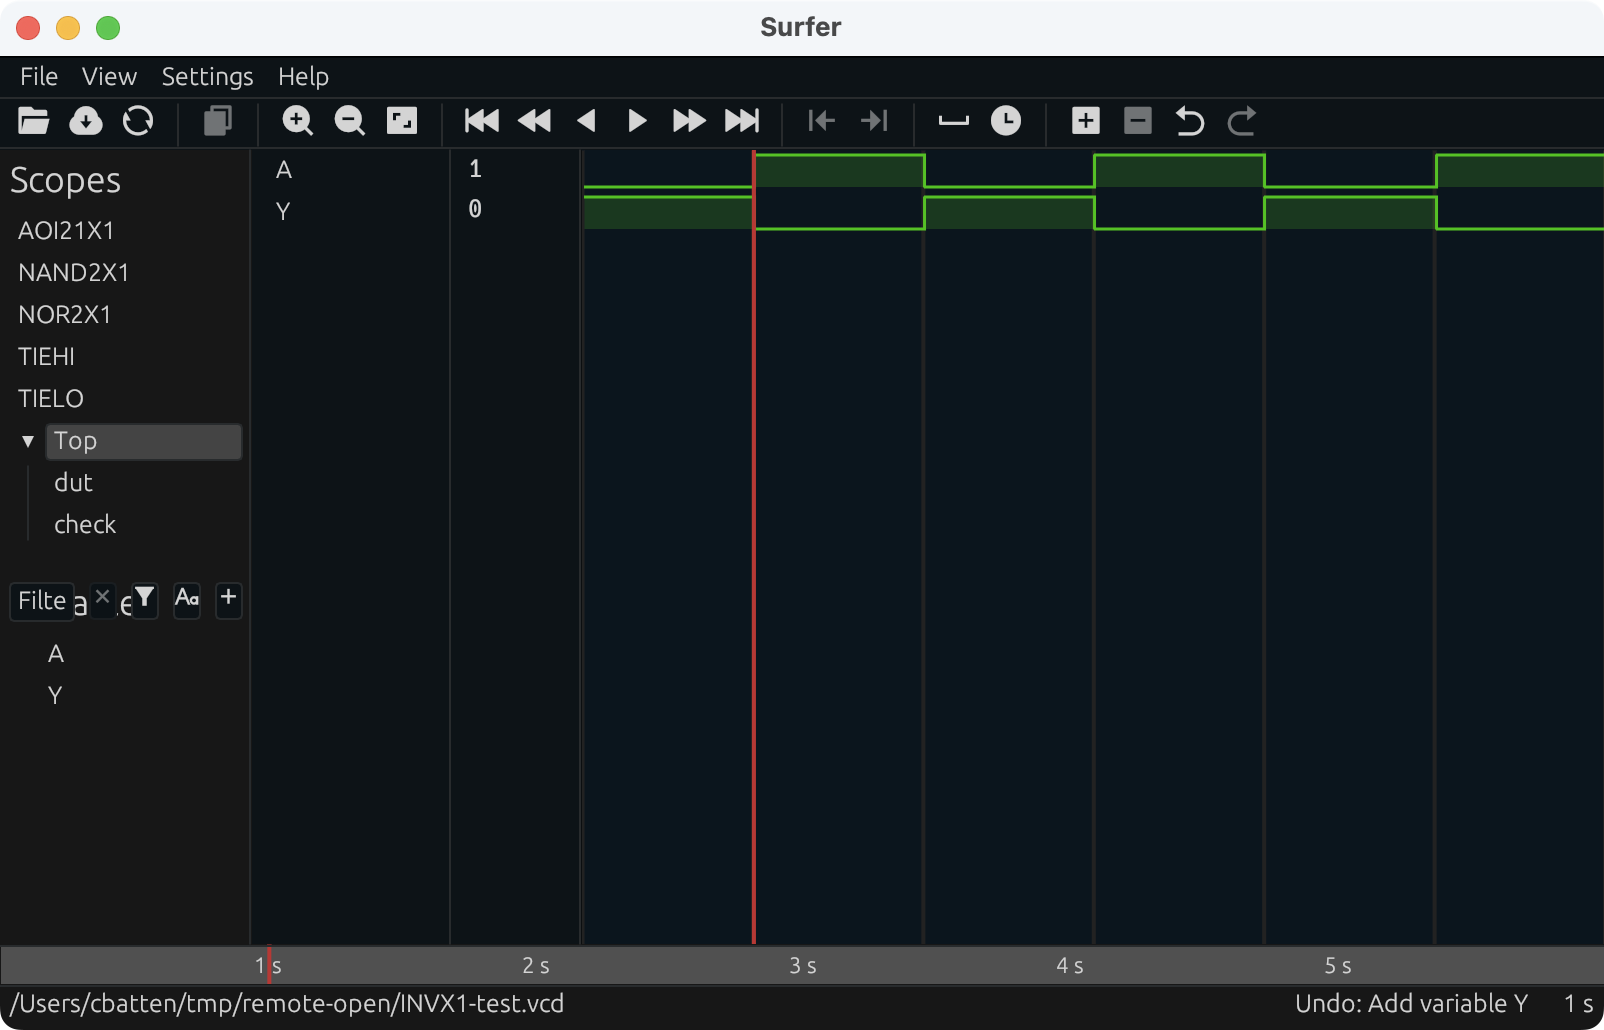Jump to the start of the waveform
1604x1030 pixels.
pos(481,121)
